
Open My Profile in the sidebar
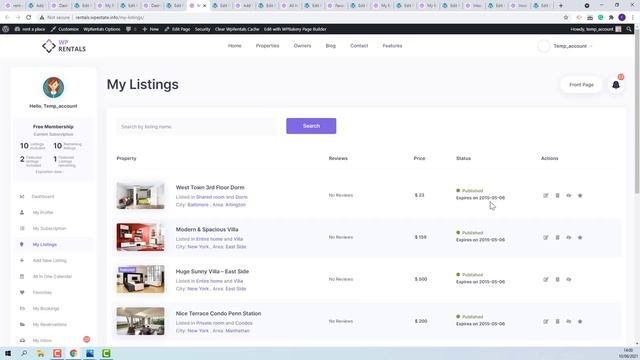tap(43, 213)
